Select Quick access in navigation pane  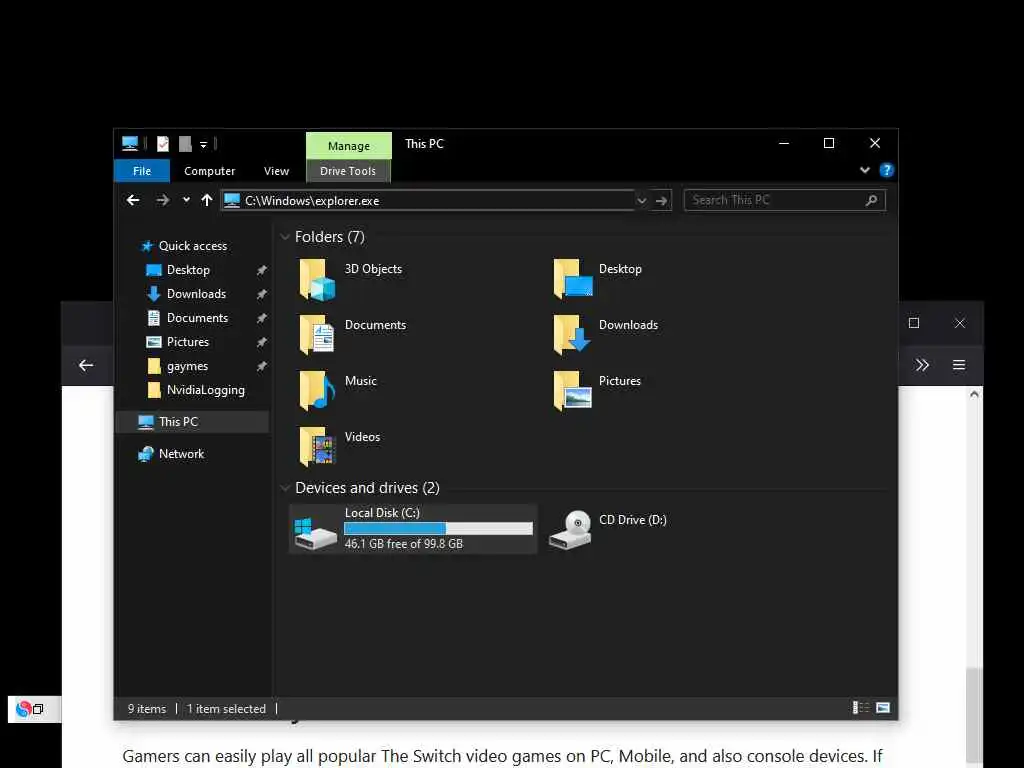coord(193,246)
